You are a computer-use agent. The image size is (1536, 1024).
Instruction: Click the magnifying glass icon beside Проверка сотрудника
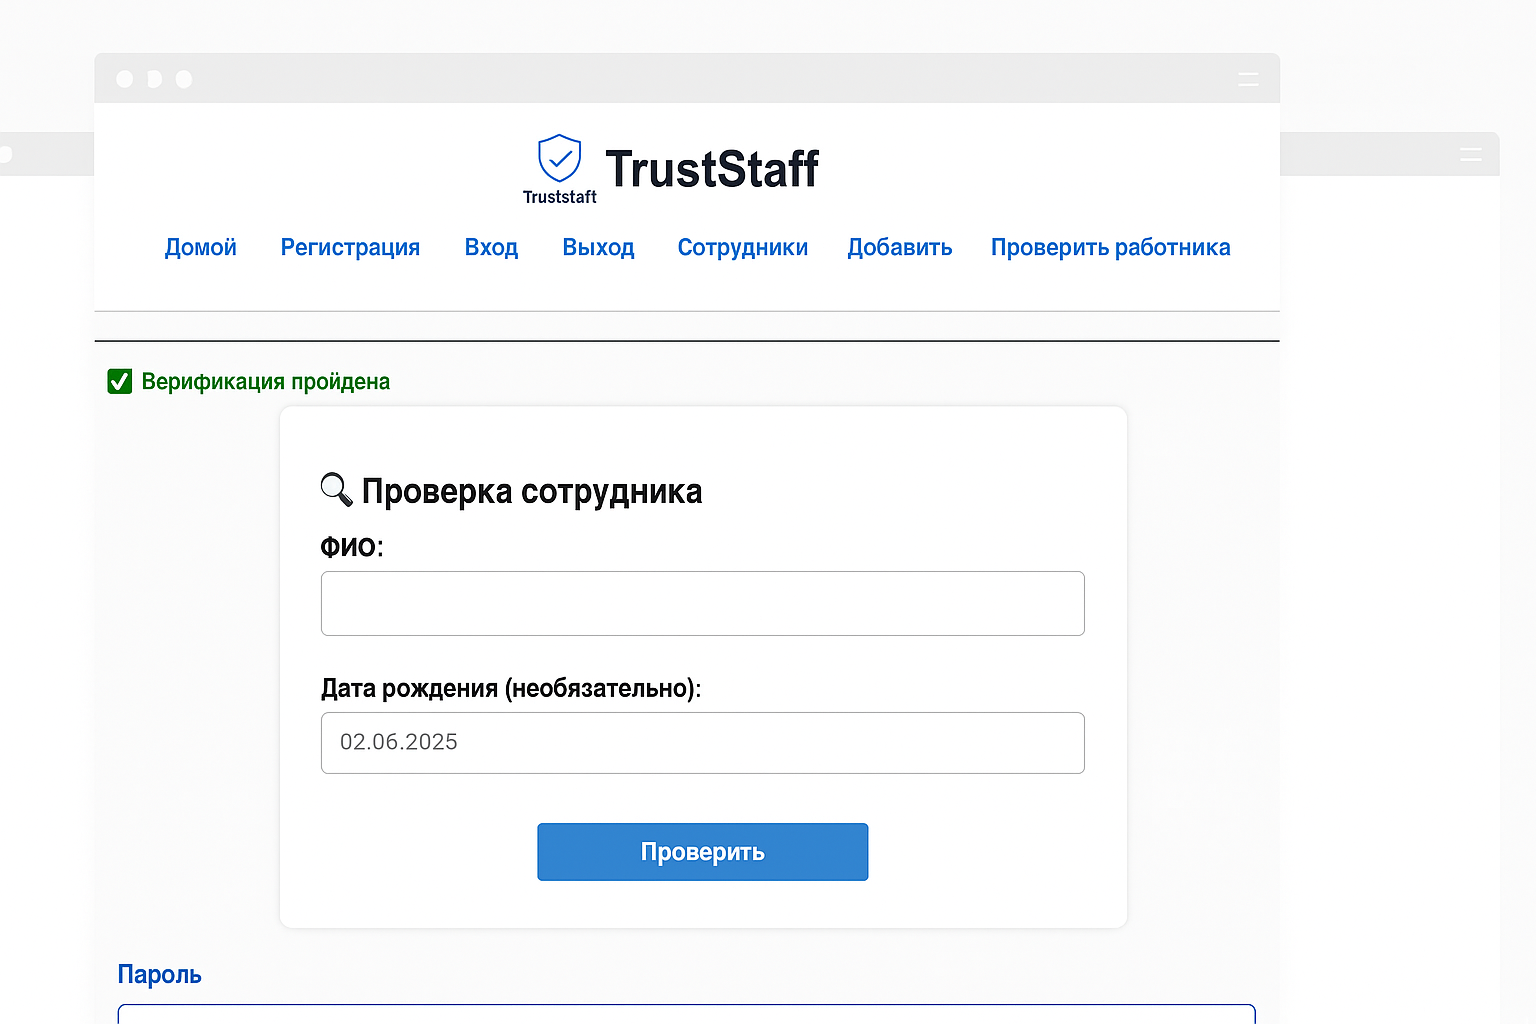[336, 489]
